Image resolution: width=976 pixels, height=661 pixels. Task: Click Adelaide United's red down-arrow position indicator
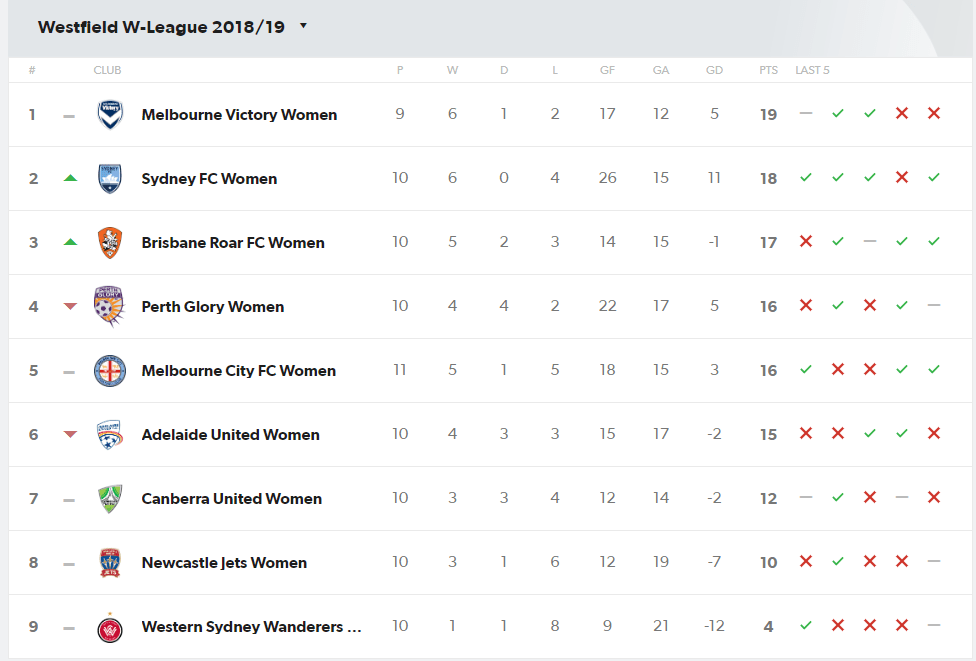click(70, 434)
